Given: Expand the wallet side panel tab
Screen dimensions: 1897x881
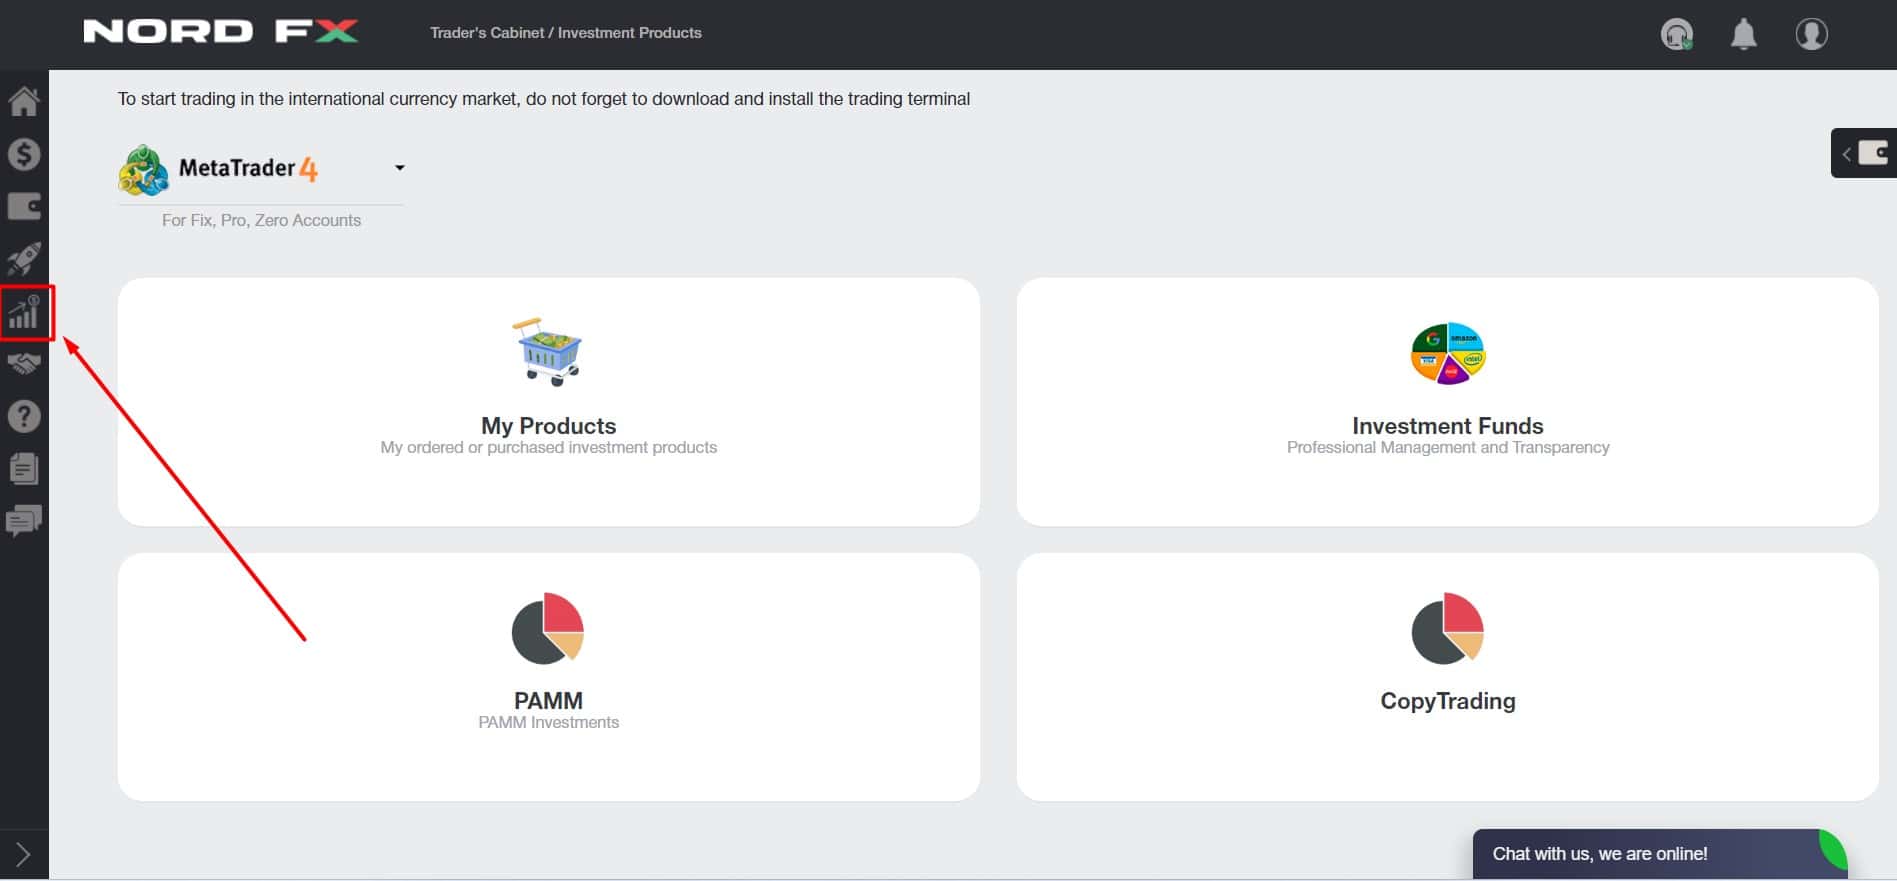Looking at the screenshot, I should point(1864,153).
